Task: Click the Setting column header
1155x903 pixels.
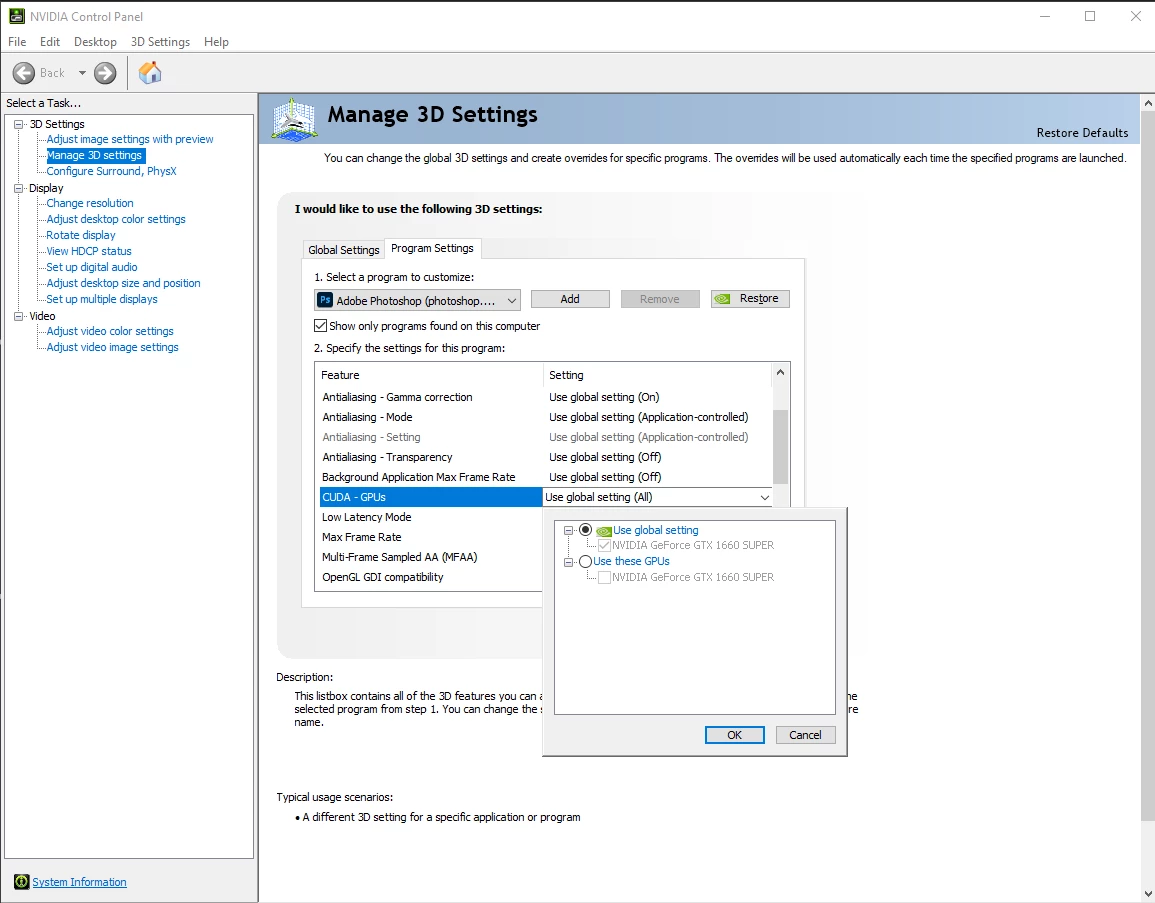Action: click(x=657, y=375)
